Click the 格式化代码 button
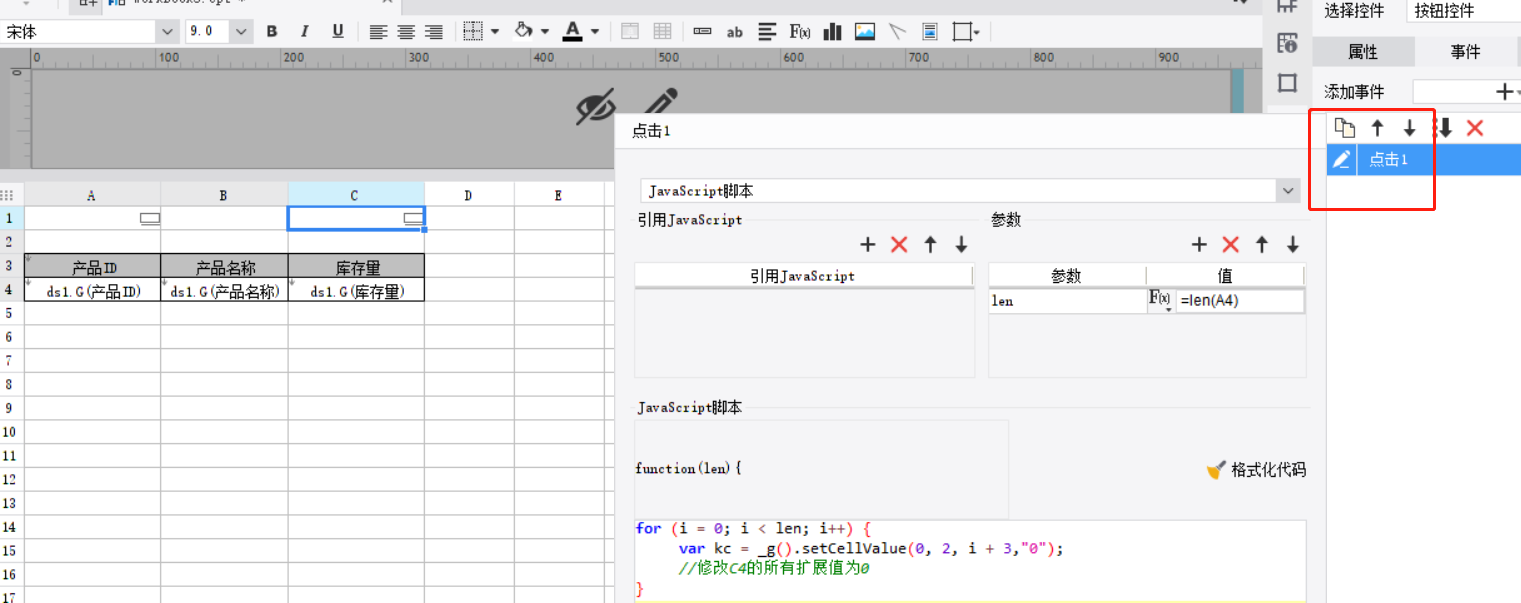Image resolution: width=1521 pixels, height=603 pixels. pos(1256,470)
